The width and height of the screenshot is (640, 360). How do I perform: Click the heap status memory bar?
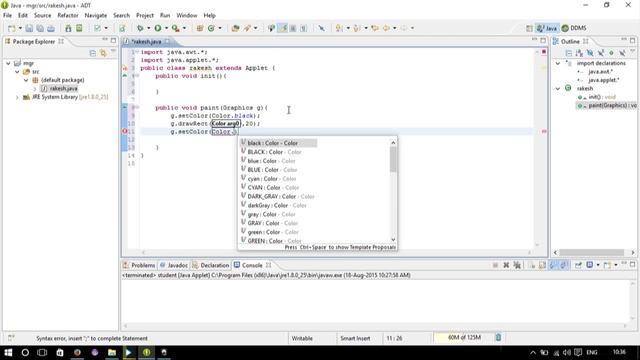coord(463,338)
